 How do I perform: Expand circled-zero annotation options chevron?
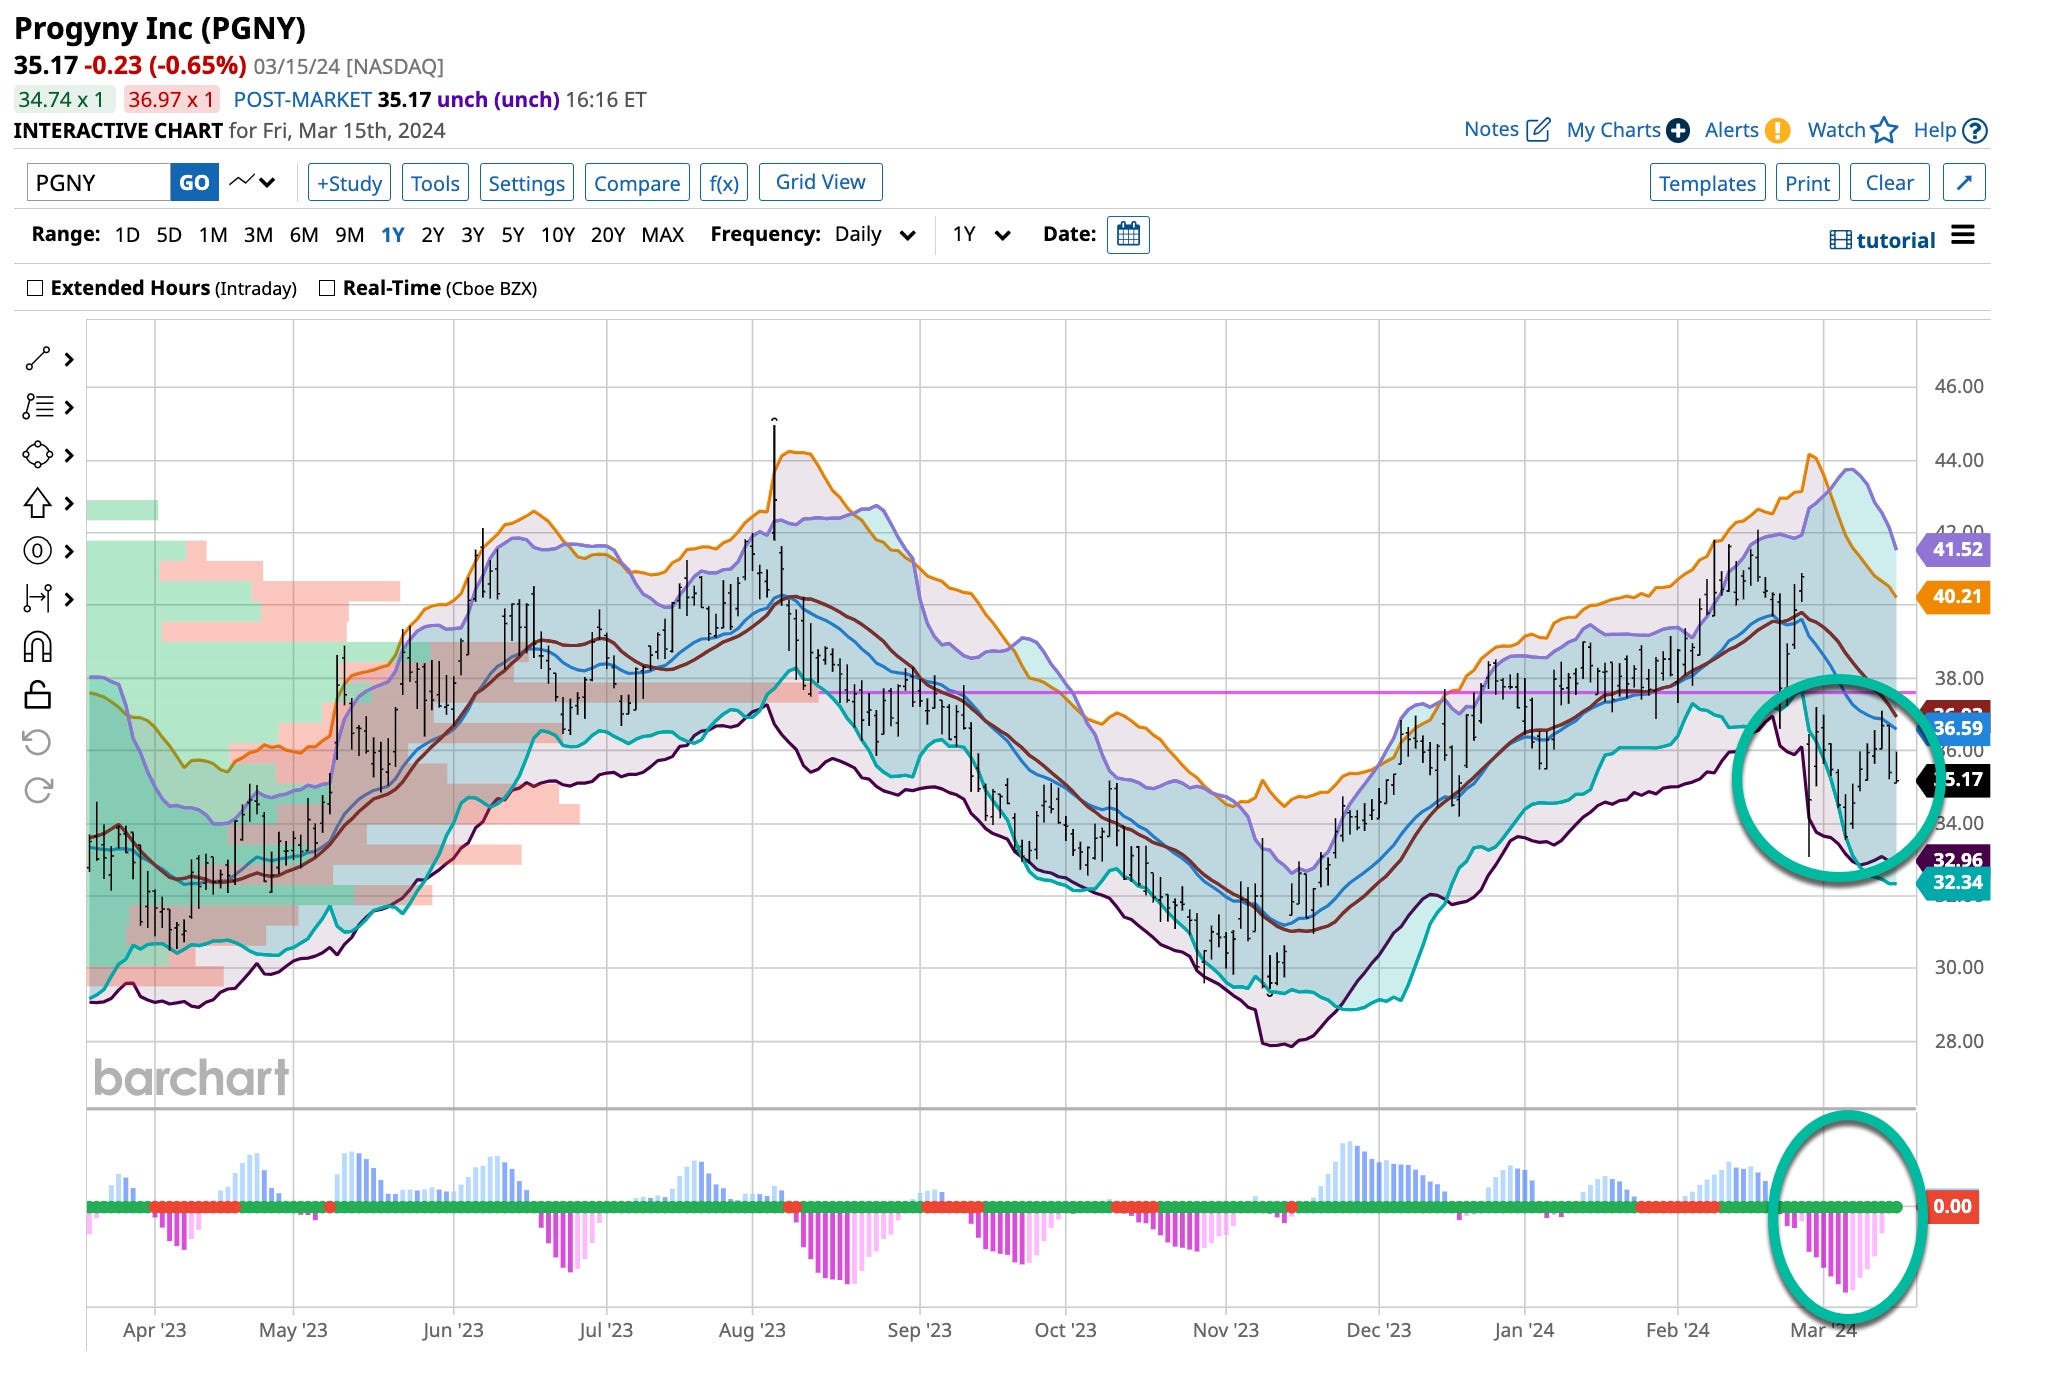point(69,551)
